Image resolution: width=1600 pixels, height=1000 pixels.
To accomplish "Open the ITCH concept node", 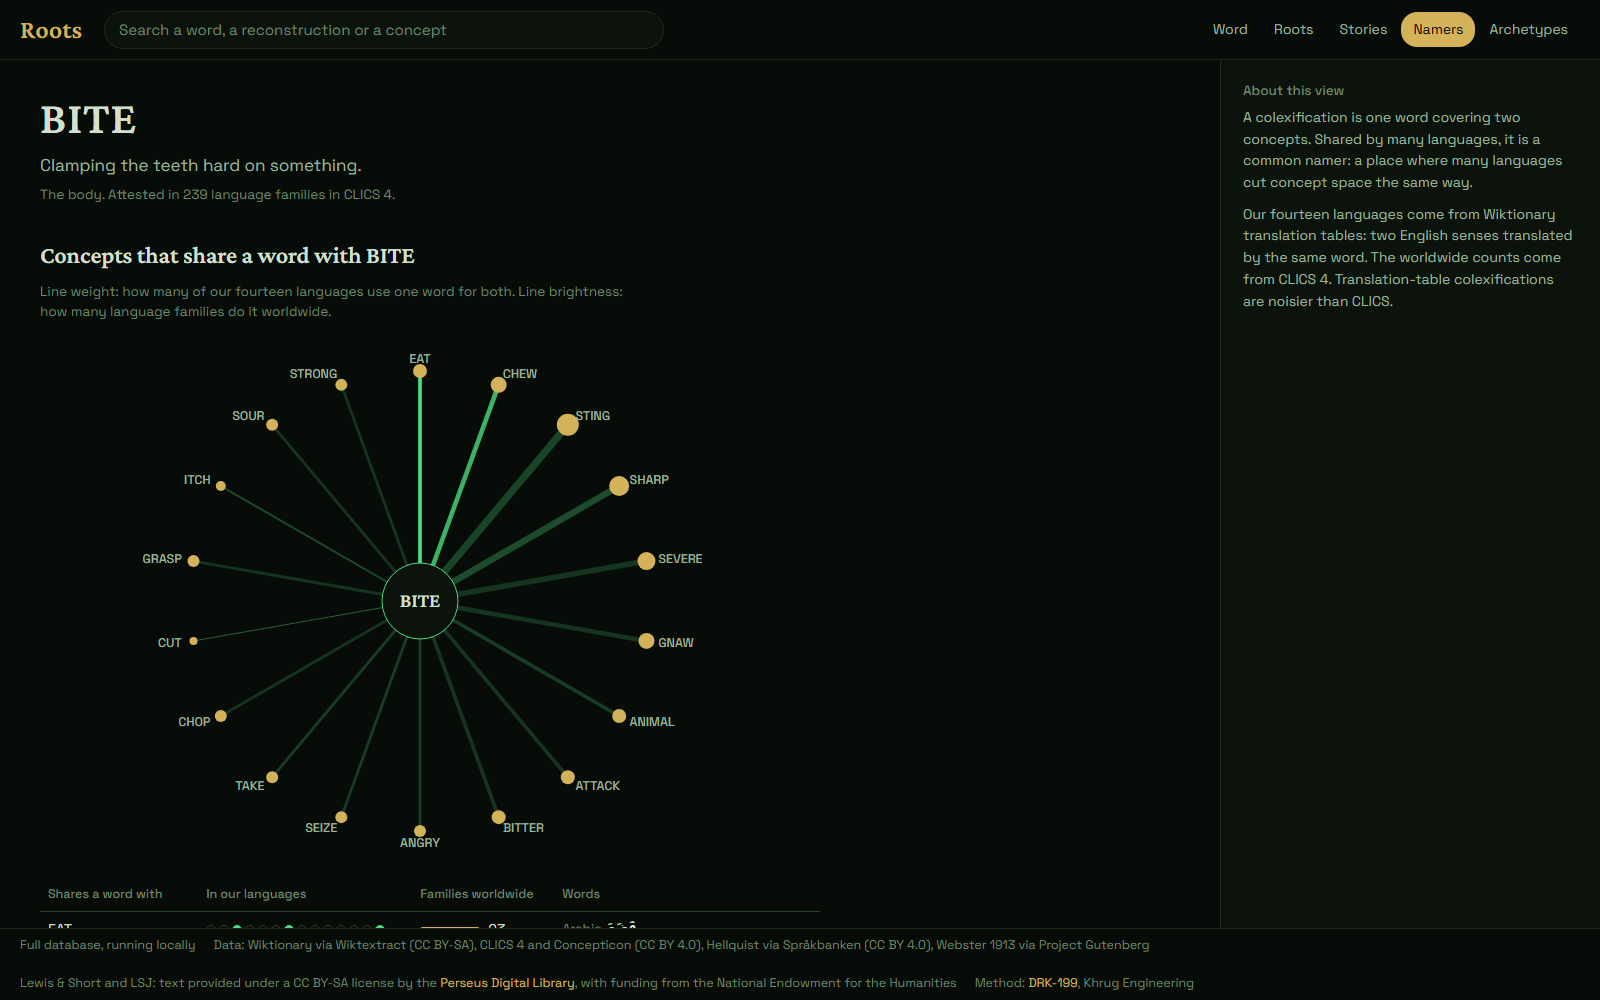I will click(x=221, y=486).
